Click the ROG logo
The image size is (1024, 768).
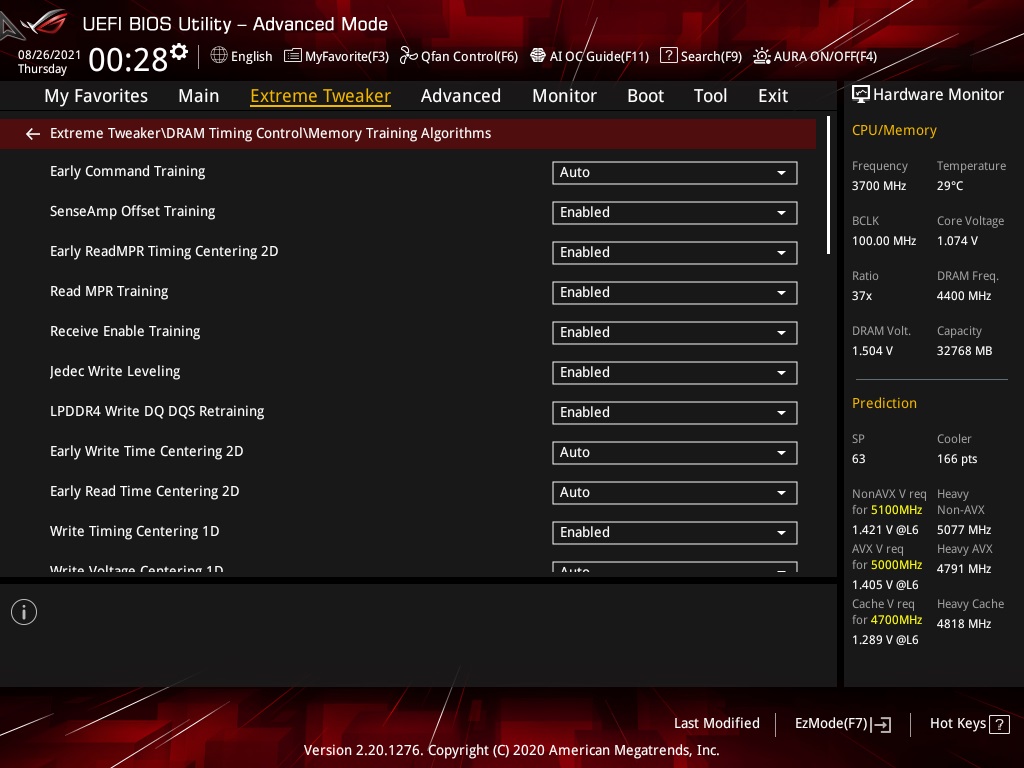pyautogui.click(x=44, y=22)
